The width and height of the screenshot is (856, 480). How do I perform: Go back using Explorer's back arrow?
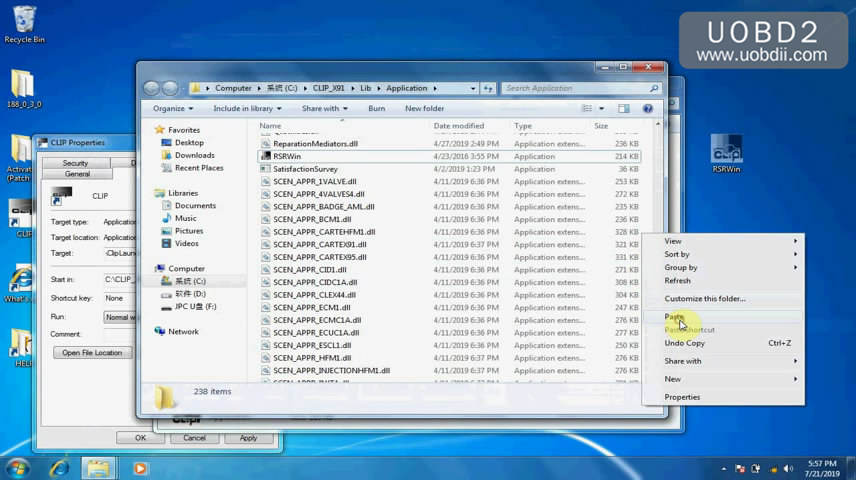(x=151, y=88)
